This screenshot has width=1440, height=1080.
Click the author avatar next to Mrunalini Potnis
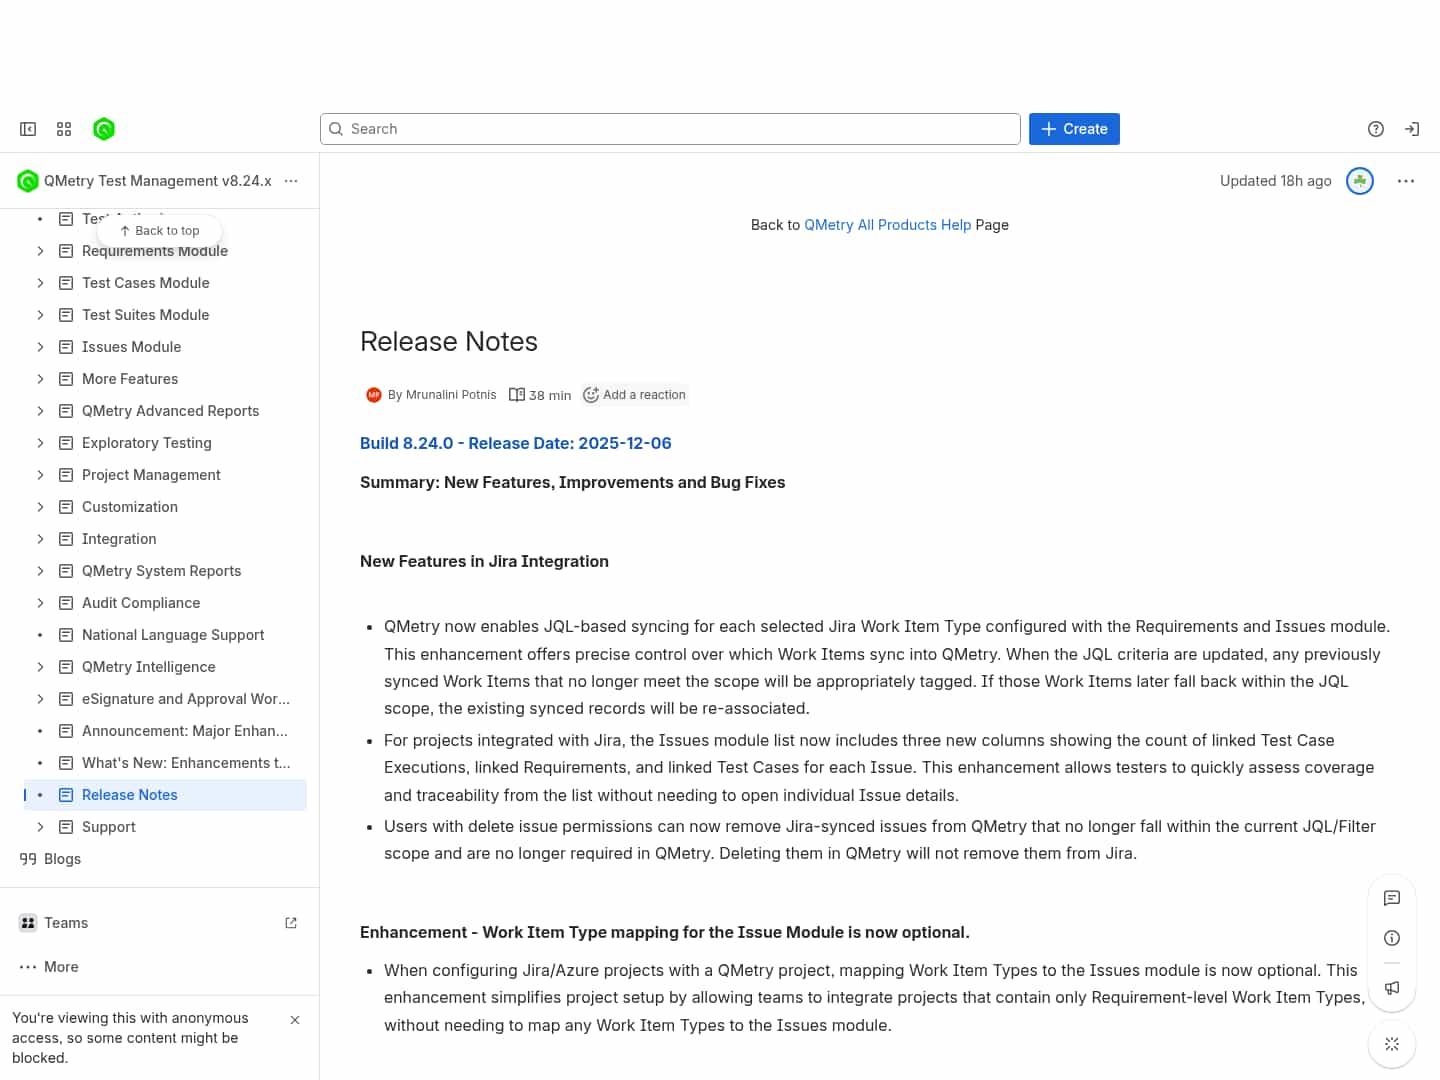tap(374, 395)
